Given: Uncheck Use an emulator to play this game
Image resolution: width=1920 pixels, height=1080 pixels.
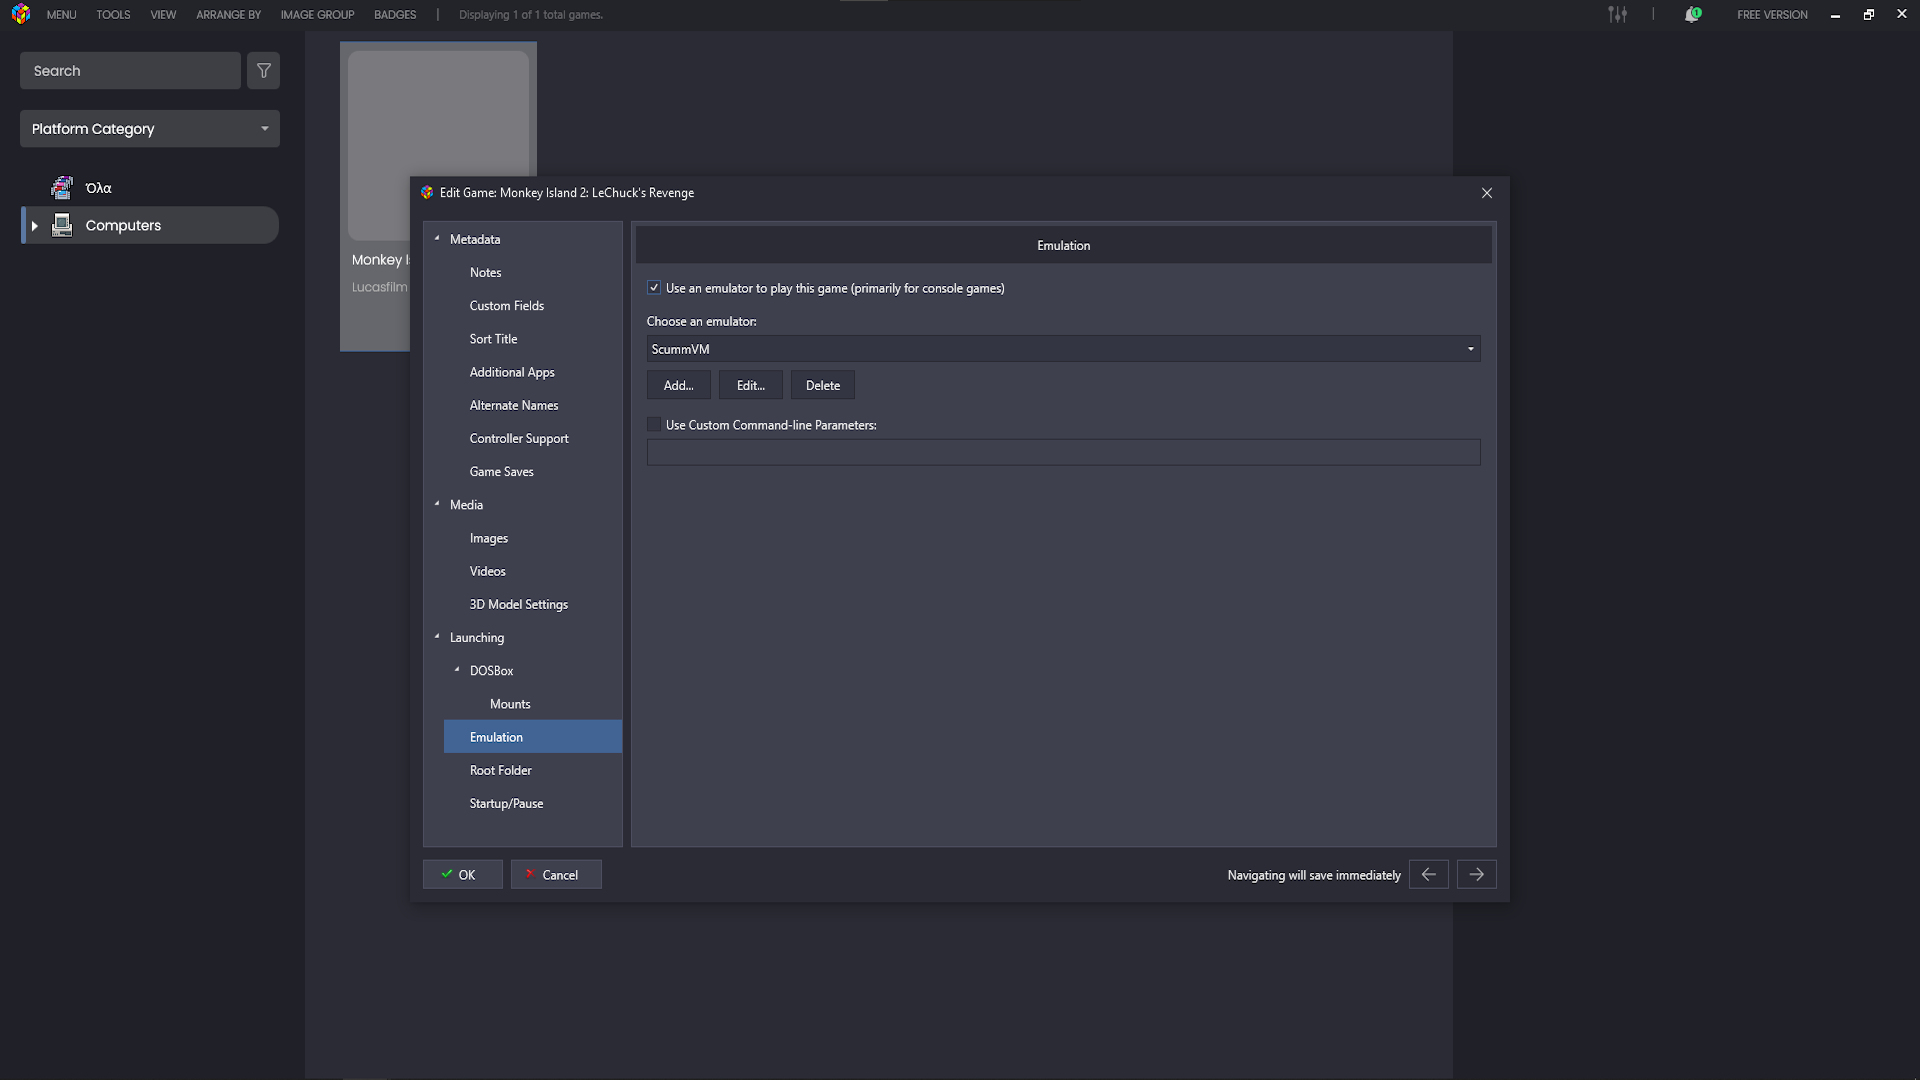Looking at the screenshot, I should [x=654, y=288].
